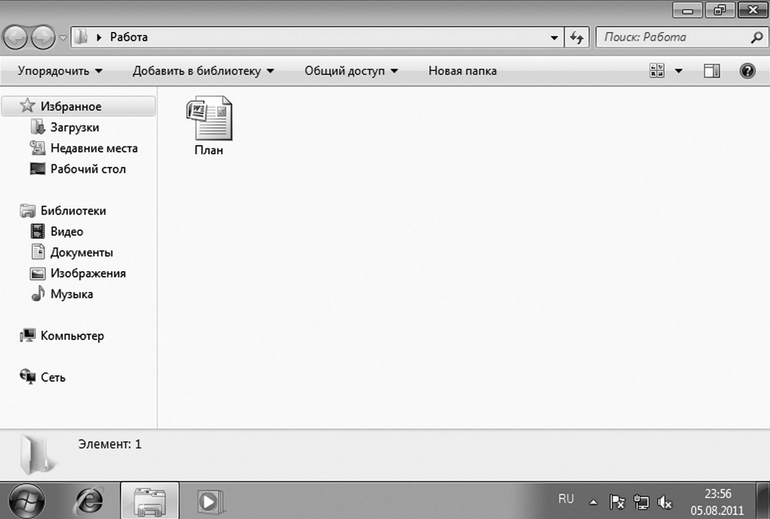Open the Документы library
770x519 pixels.
tap(82, 252)
